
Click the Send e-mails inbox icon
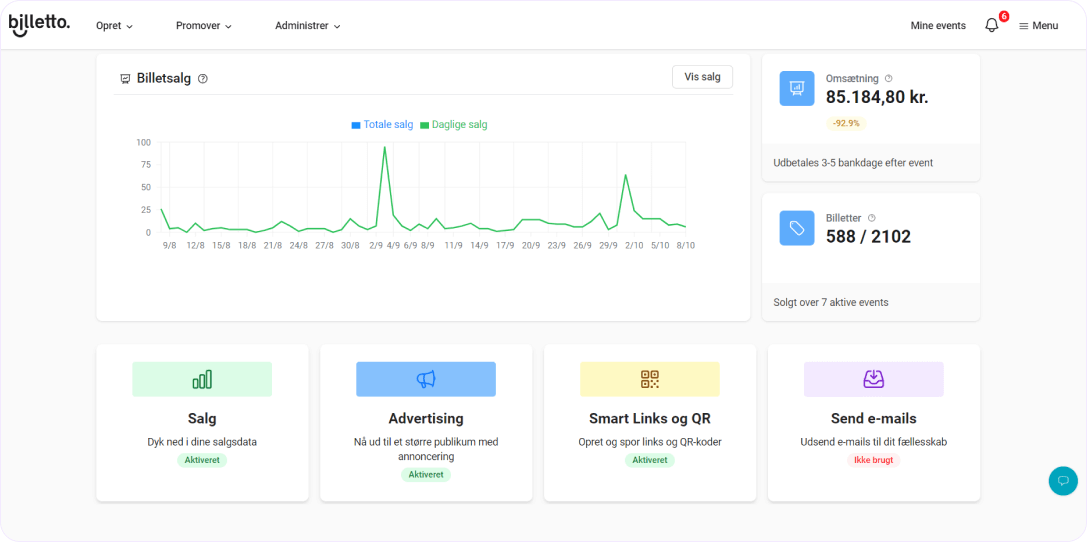click(874, 379)
